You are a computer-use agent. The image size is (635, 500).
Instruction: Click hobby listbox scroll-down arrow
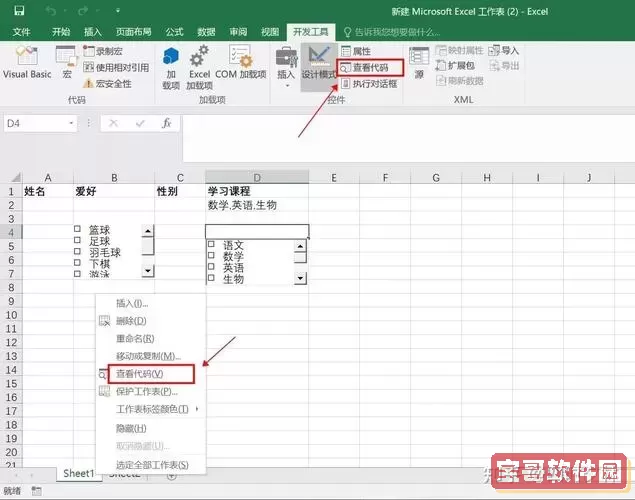coord(148,270)
